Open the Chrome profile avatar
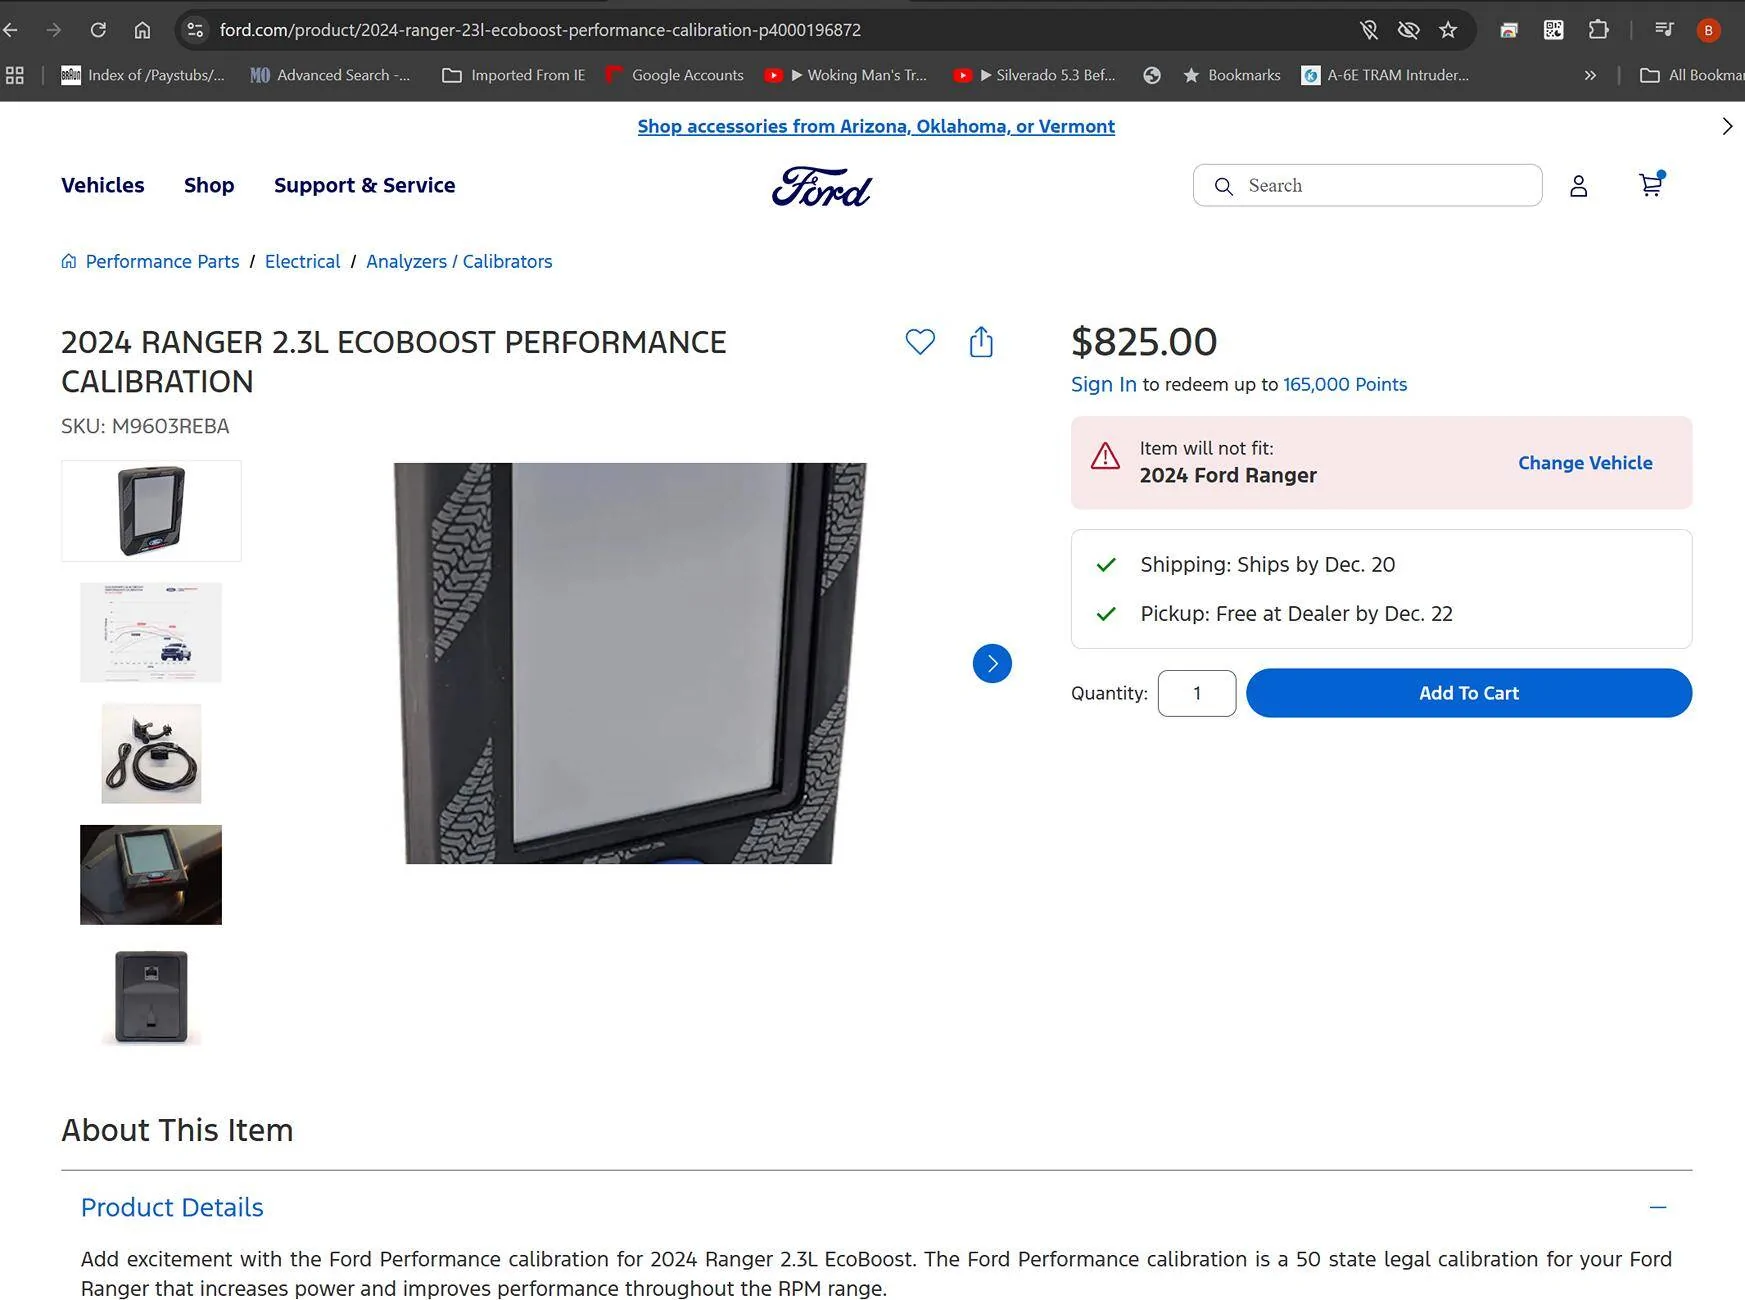Image resolution: width=1745 pixels, height=1300 pixels. point(1708,30)
